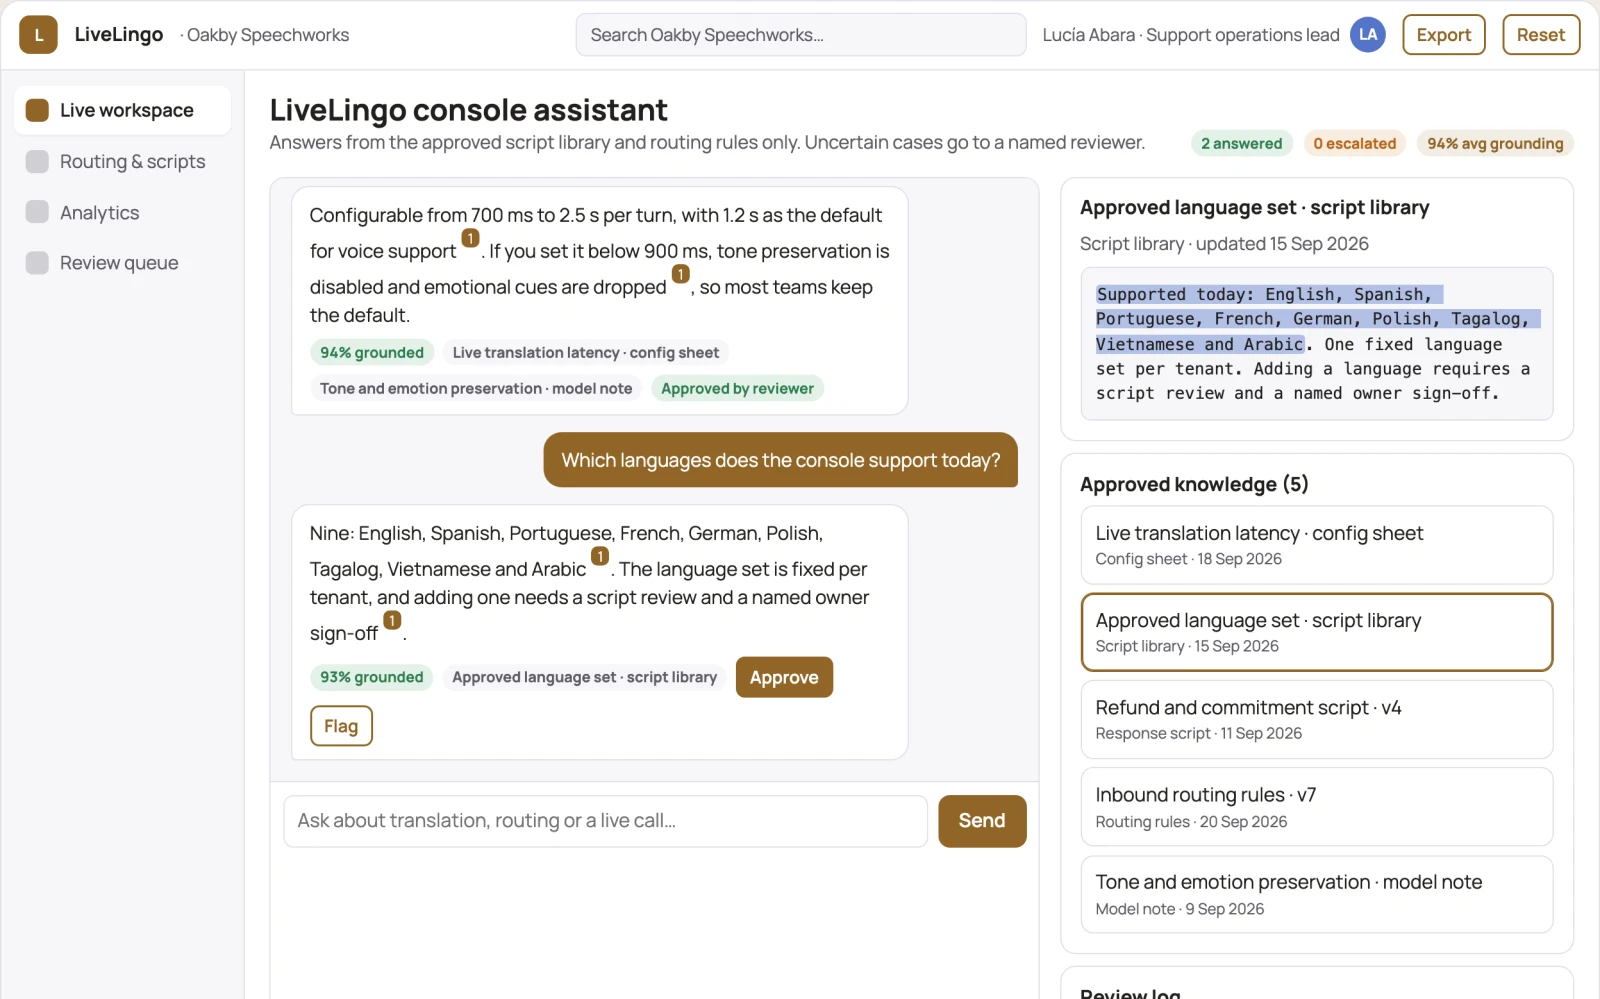Click the '94% avg grounding' pill
1600x999 pixels.
click(x=1495, y=143)
